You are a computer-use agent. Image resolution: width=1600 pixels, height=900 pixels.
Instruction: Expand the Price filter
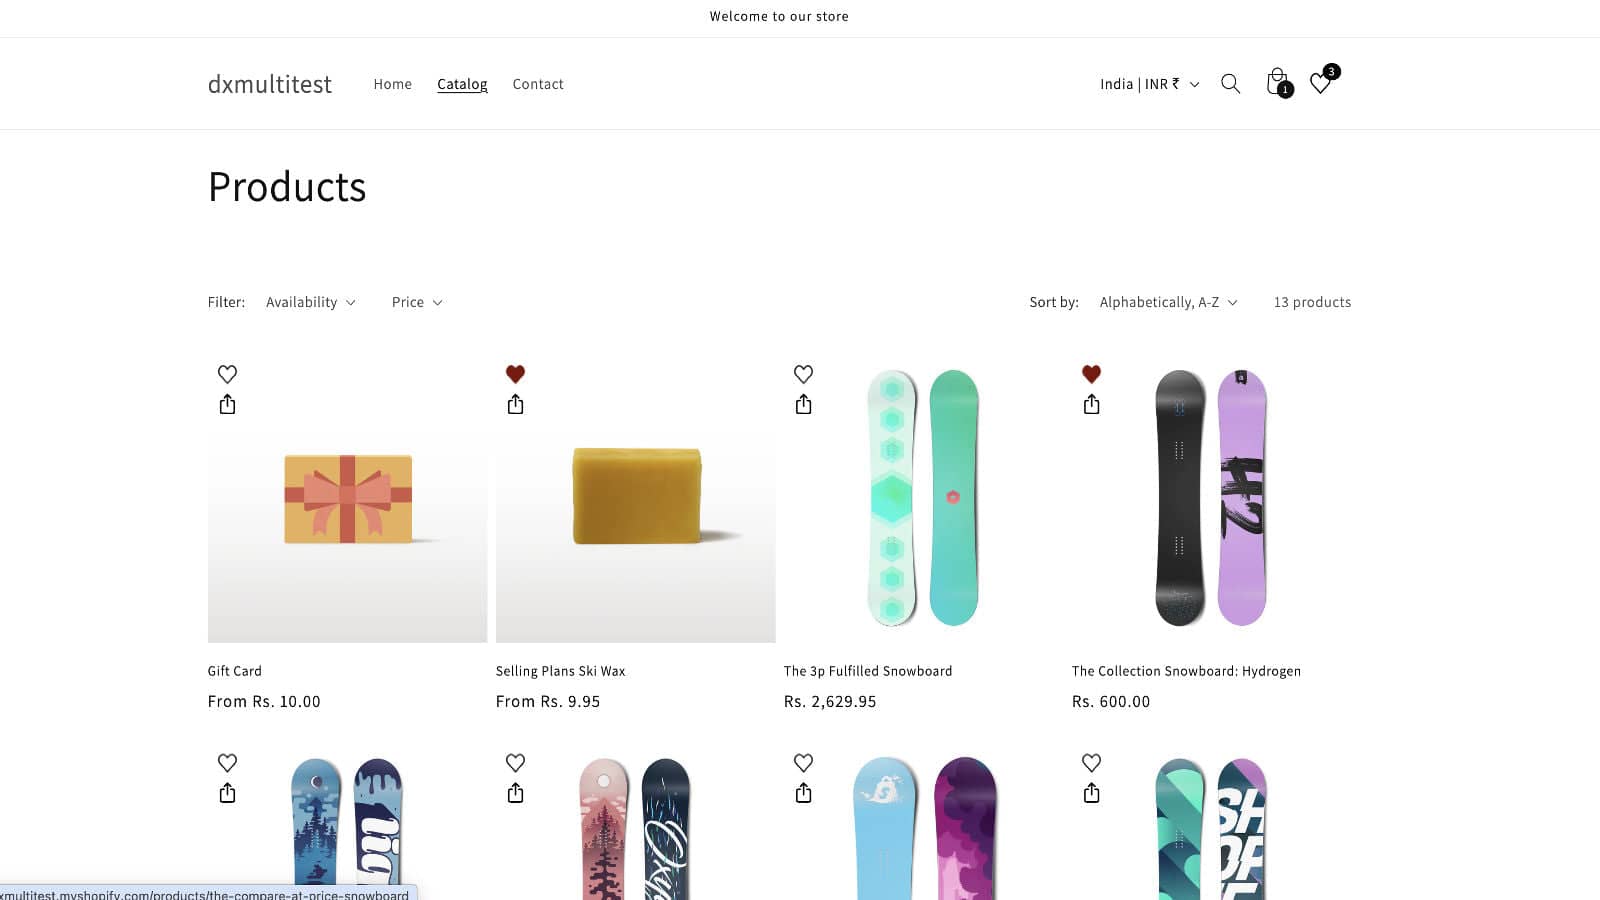[416, 302]
